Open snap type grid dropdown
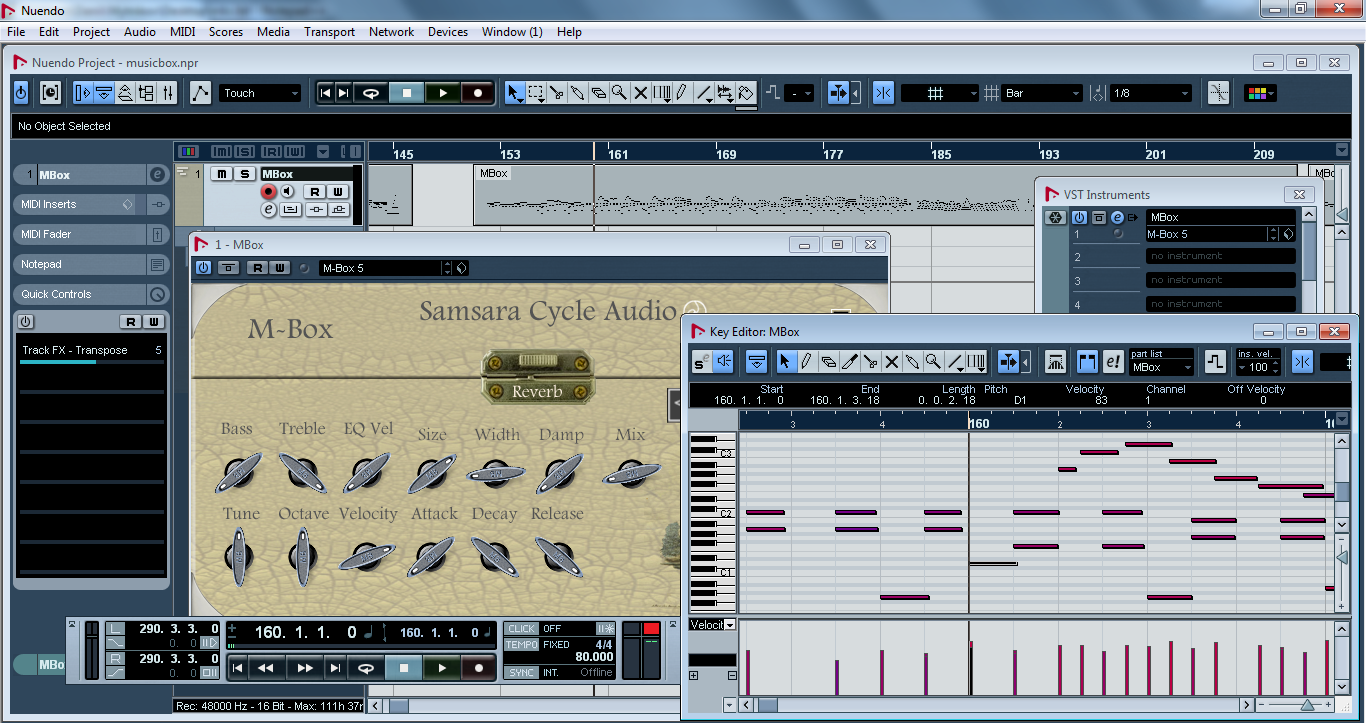This screenshot has width=1366, height=723. (x=940, y=93)
